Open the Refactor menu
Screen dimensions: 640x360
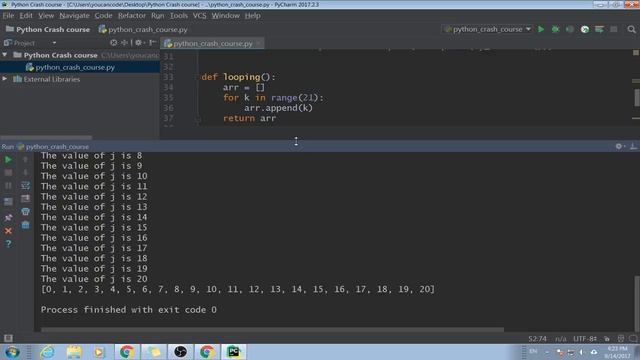tap(132, 16)
